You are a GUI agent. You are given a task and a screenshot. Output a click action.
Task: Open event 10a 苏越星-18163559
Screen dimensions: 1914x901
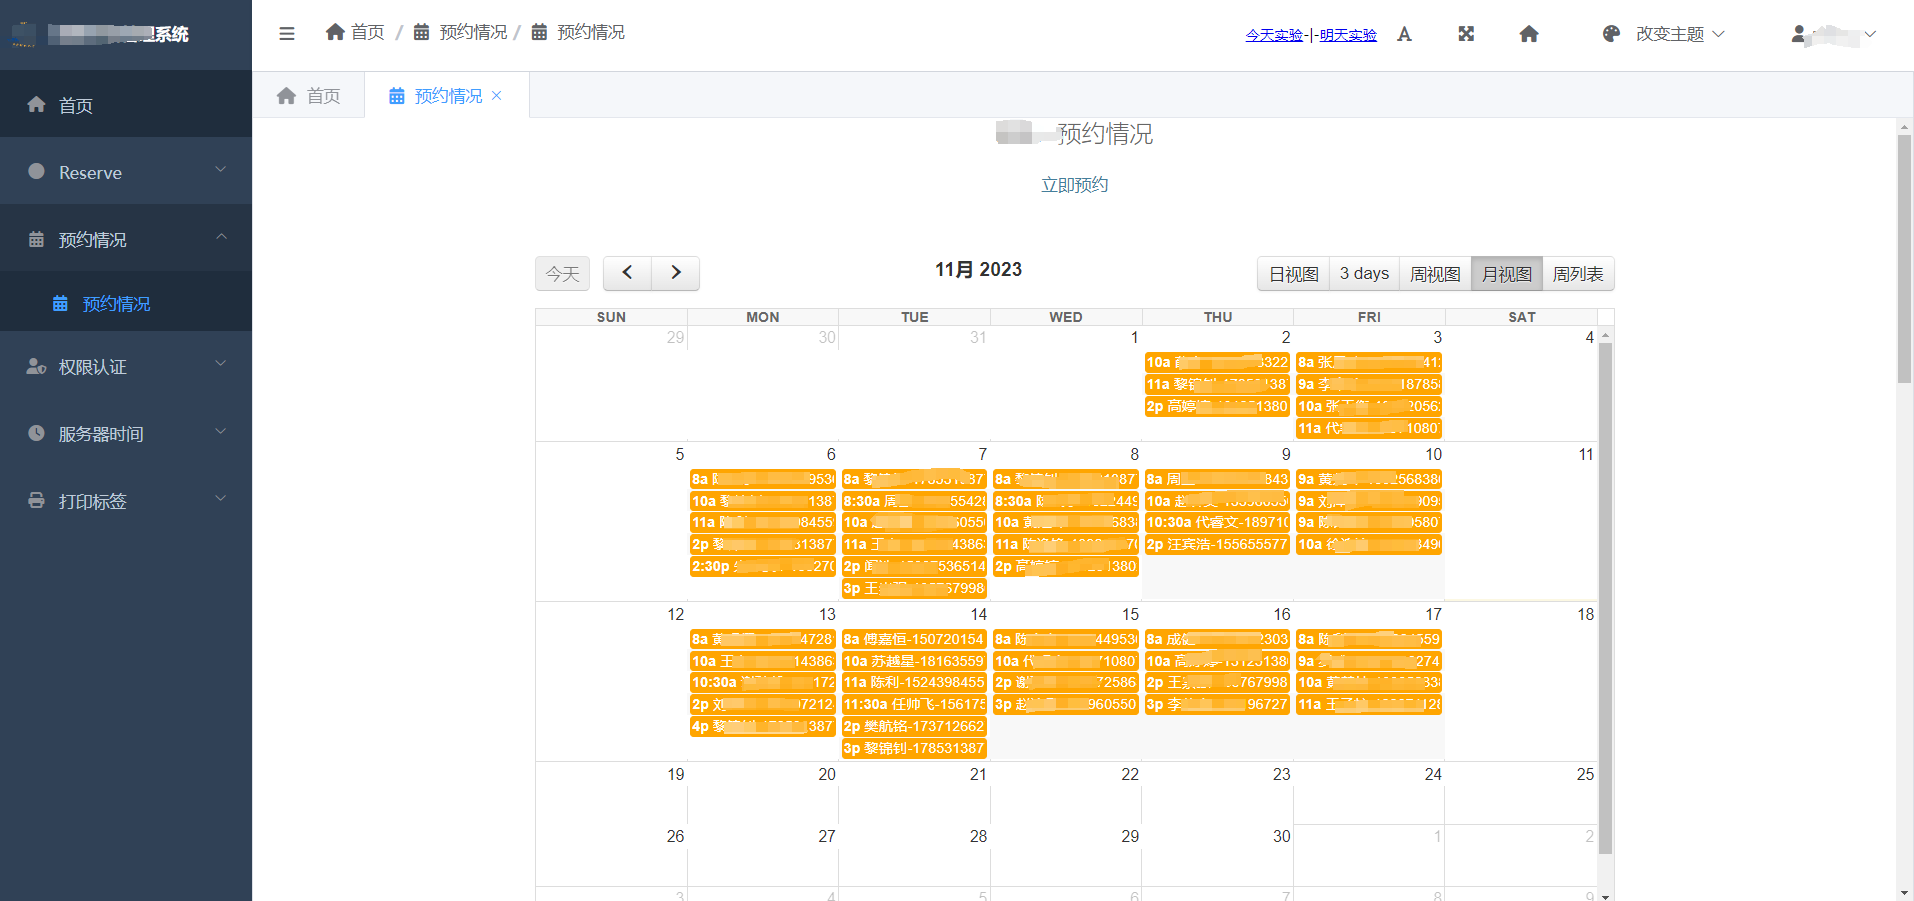tap(914, 661)
